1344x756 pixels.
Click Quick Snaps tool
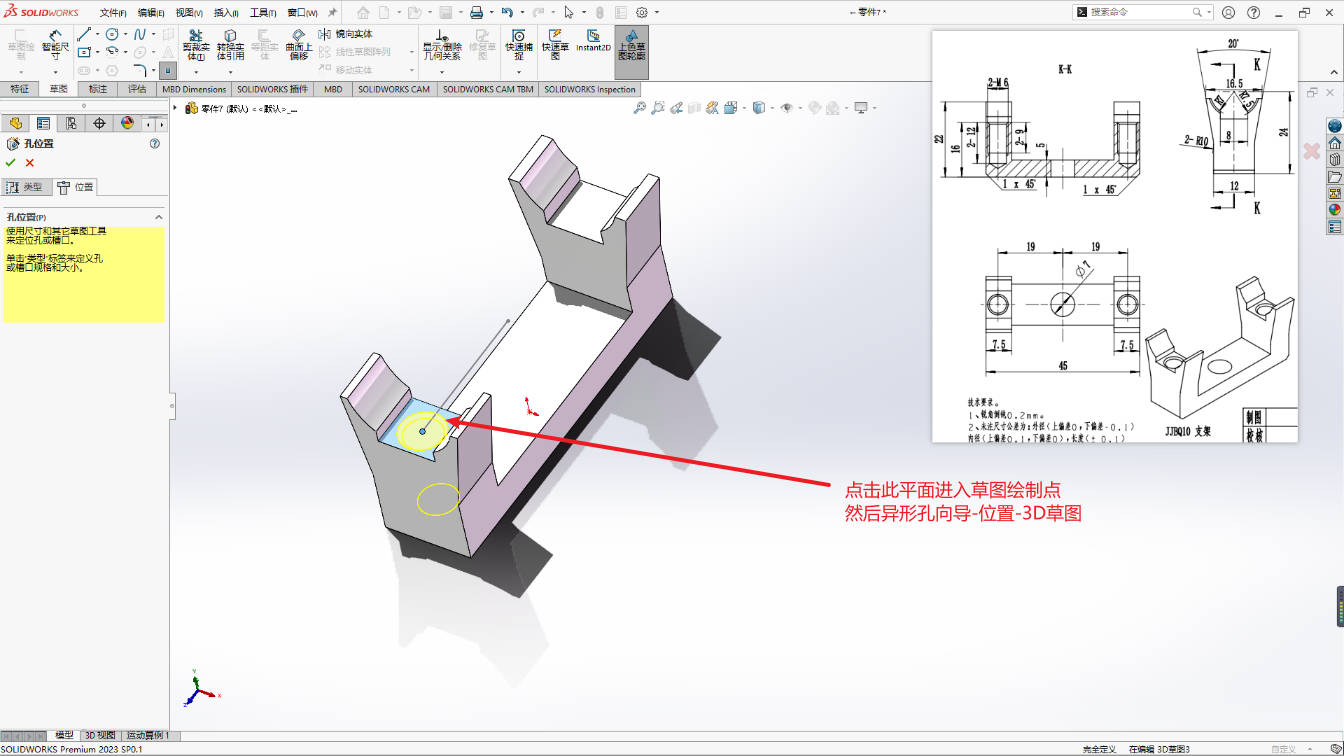pyautogui.click(x=518, y=45)
